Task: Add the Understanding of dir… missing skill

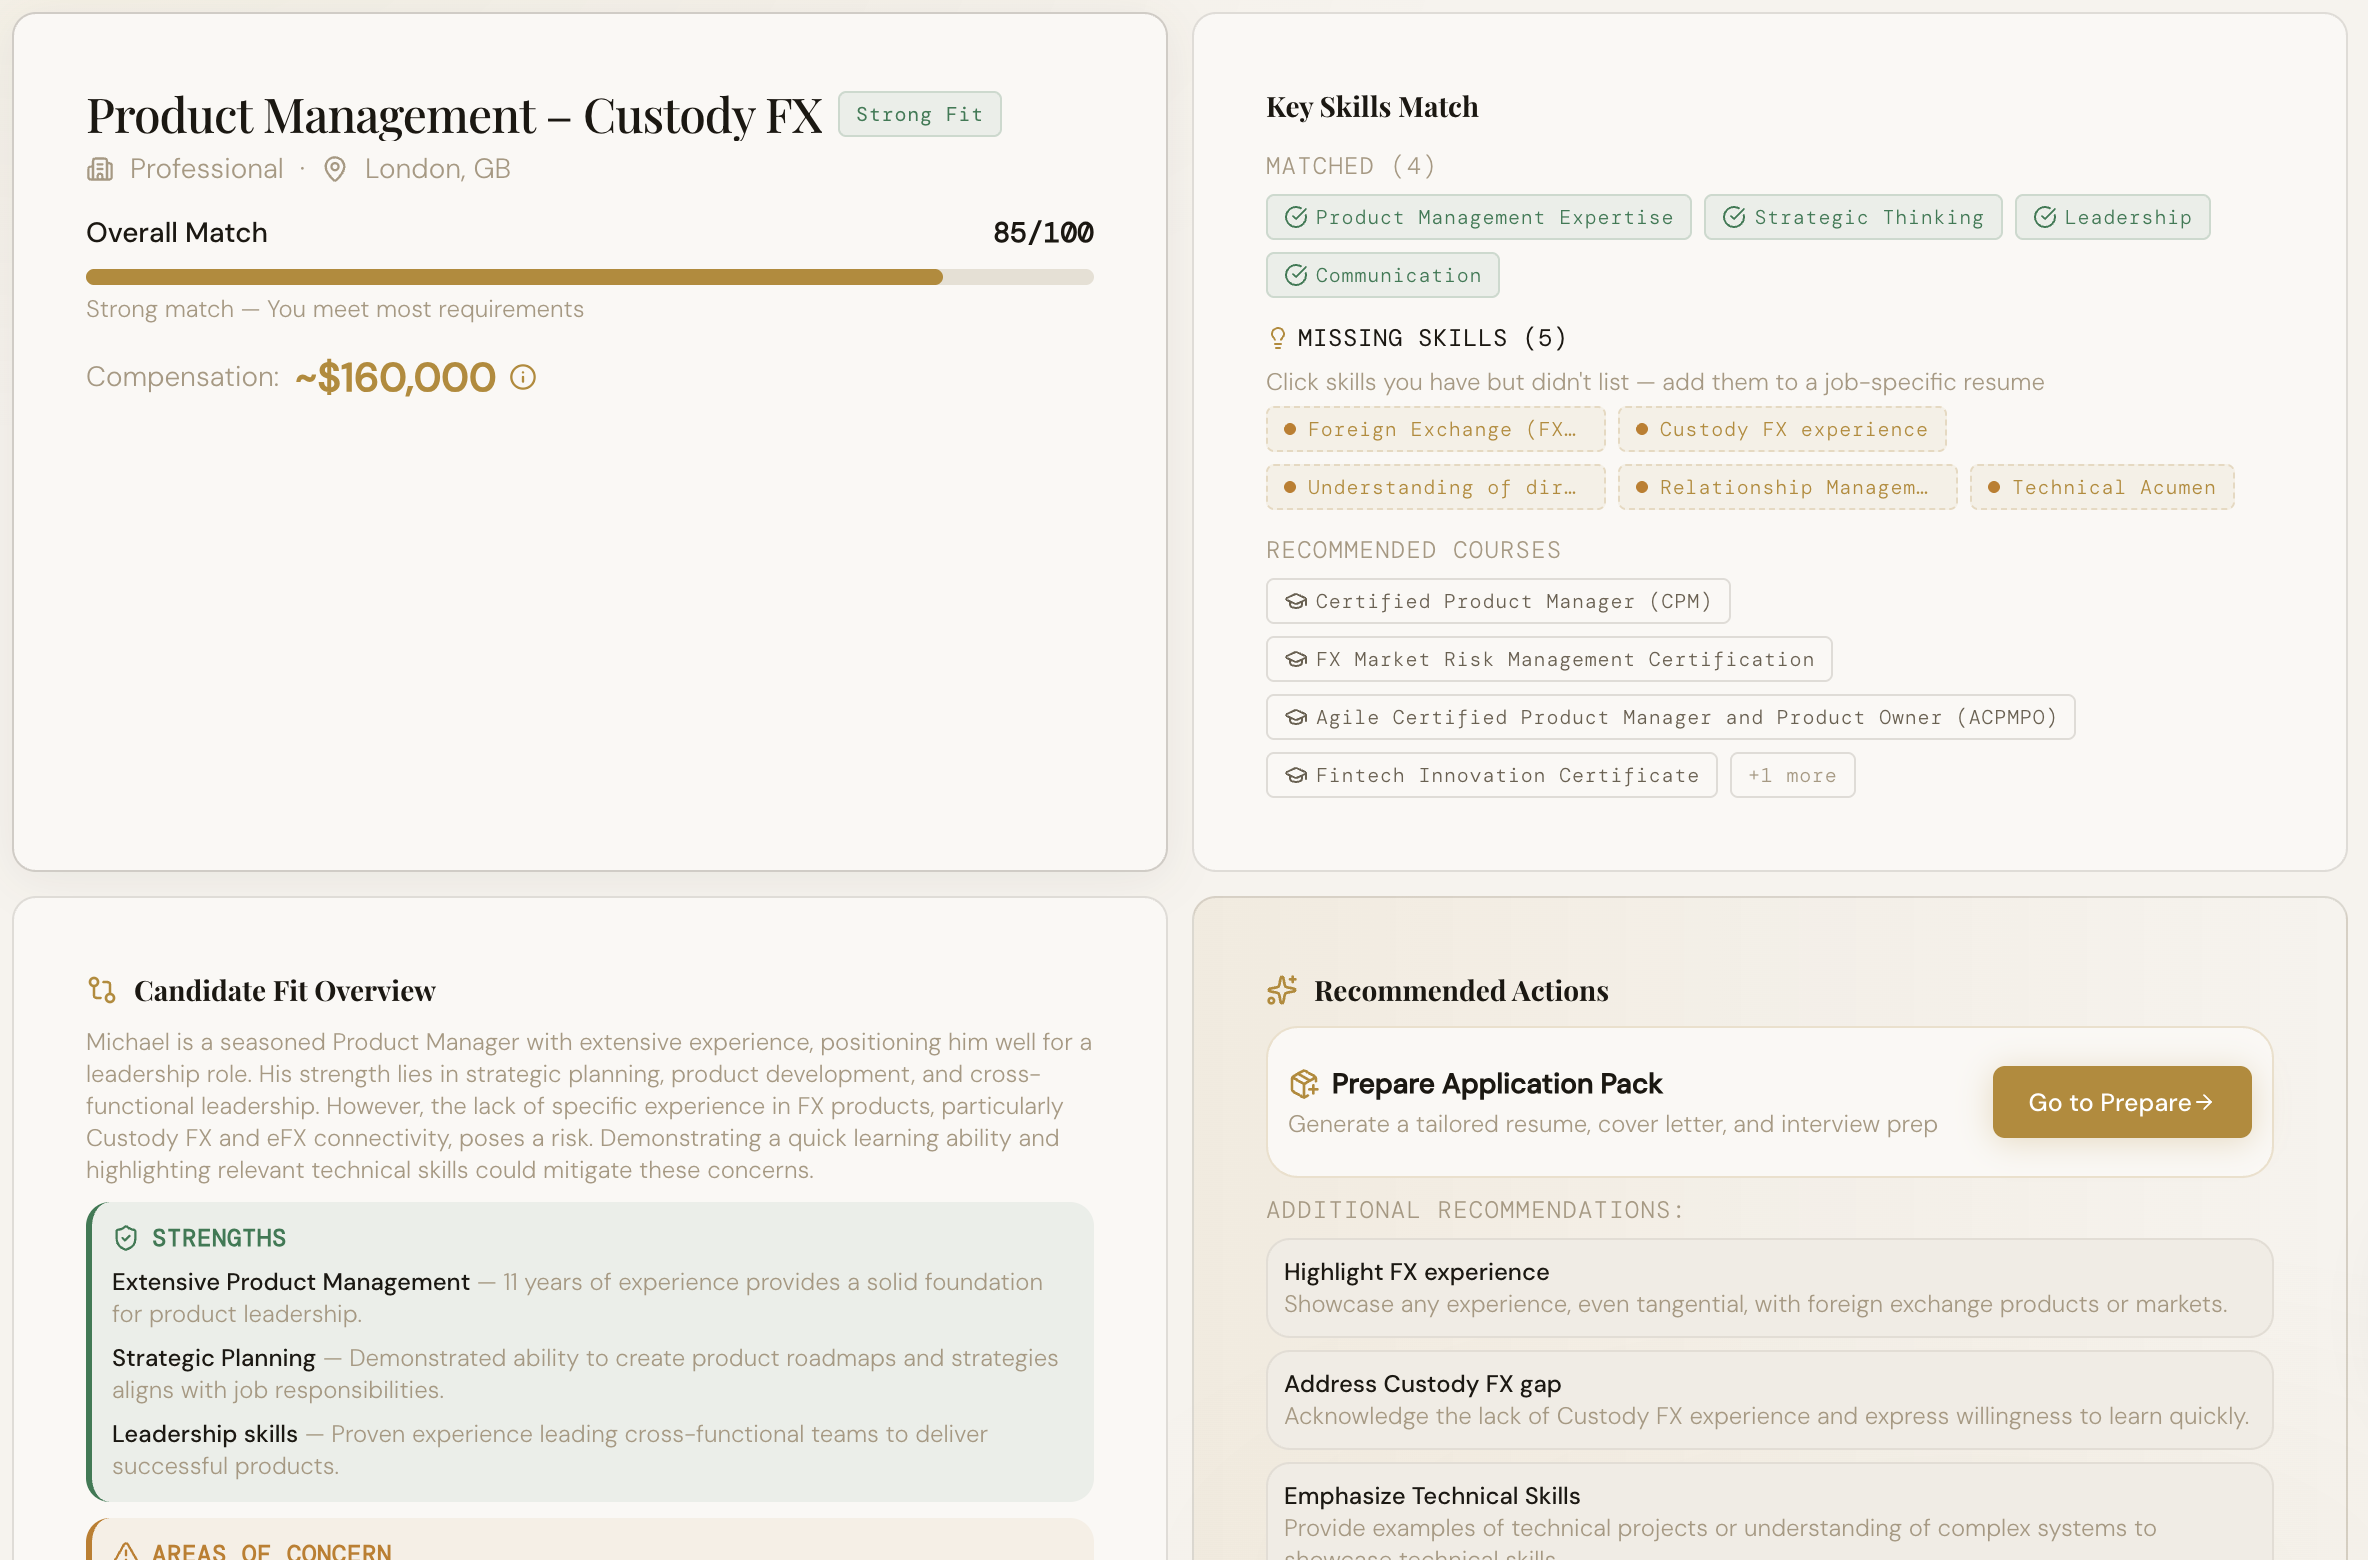Action: tap(1435, 487)
